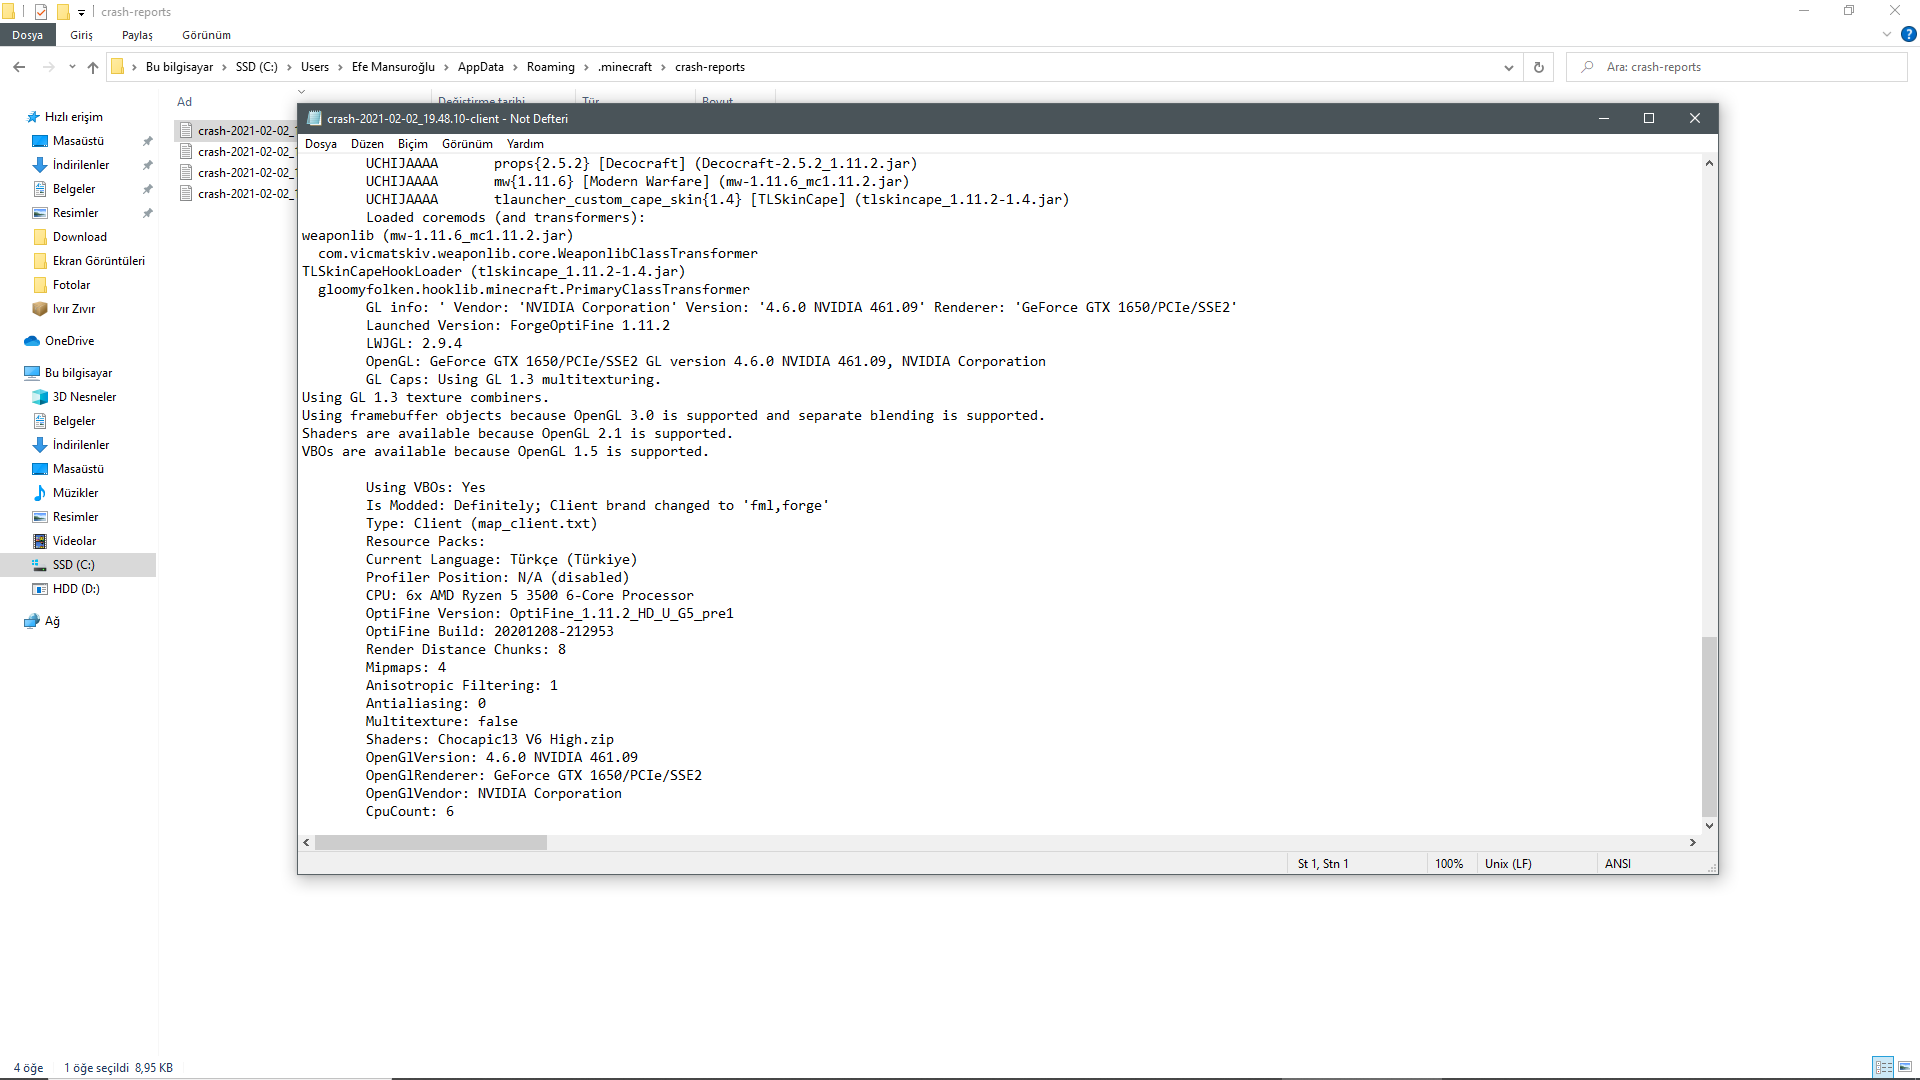This screenshot has width=1920, height=1080.
Task: Open the Hızlı erişim star icon
Action: click(33, 117)
